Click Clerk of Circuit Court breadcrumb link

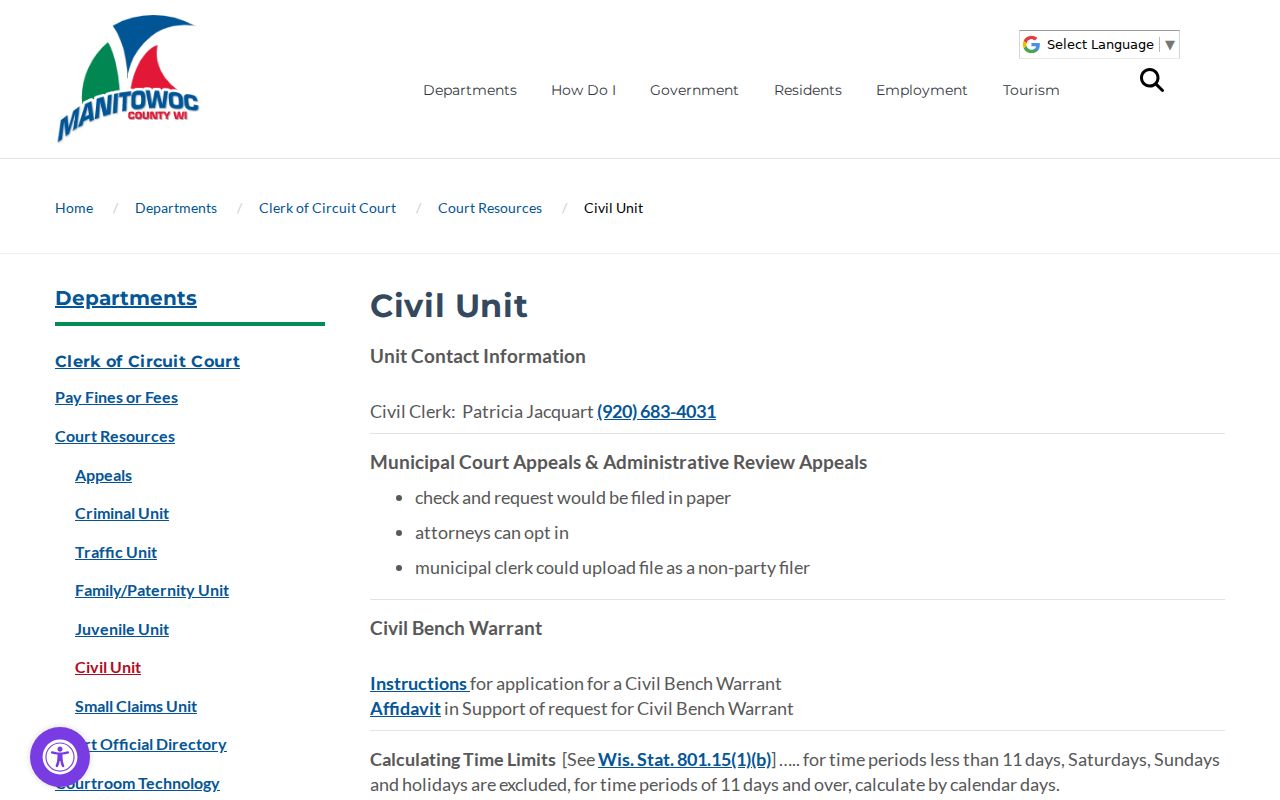(327, 208)
